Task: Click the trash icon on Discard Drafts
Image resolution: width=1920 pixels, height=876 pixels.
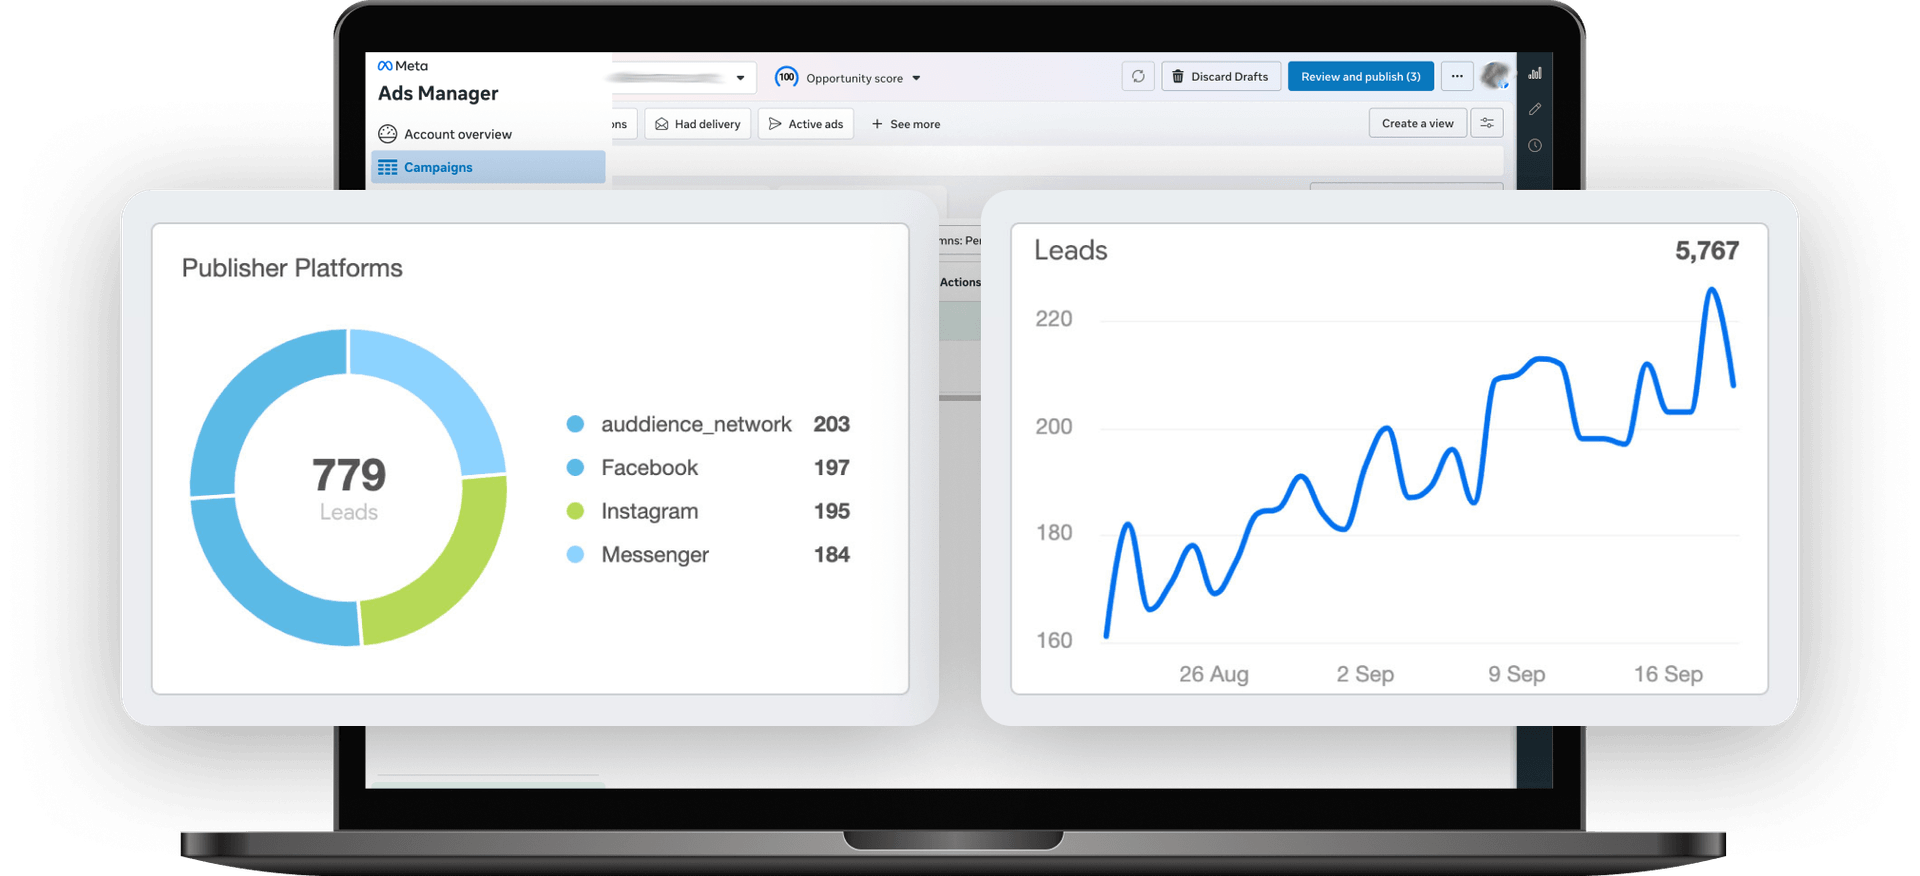Action: [1178, 76]
